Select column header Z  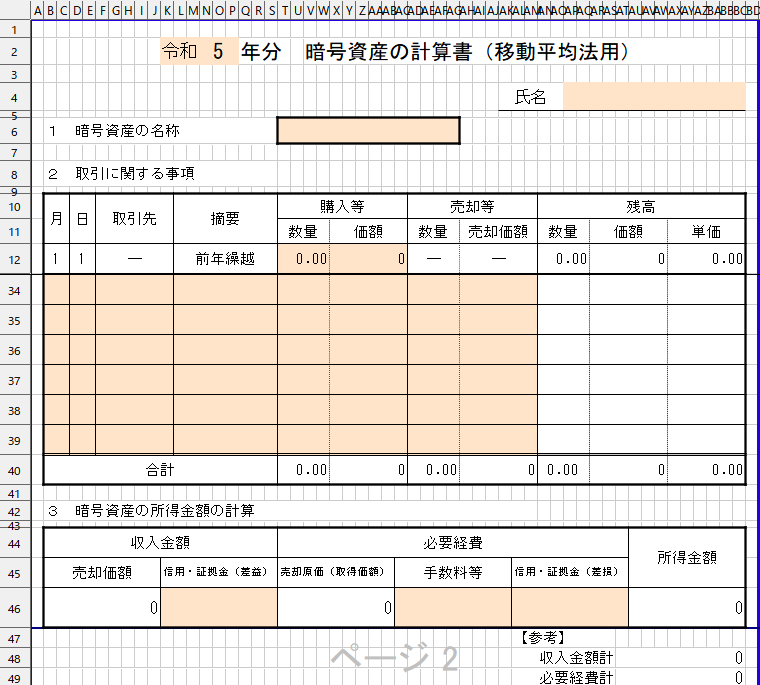click(x=362, y=10)
